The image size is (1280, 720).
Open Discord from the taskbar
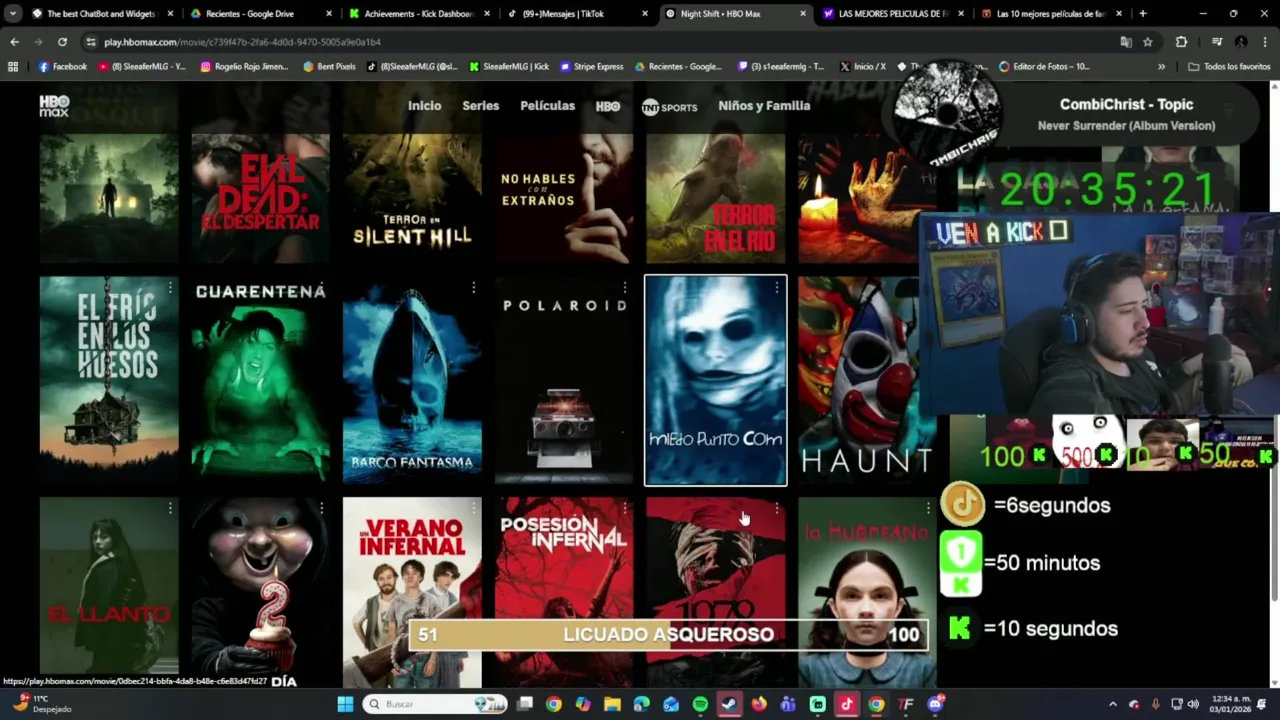(935, 704)
